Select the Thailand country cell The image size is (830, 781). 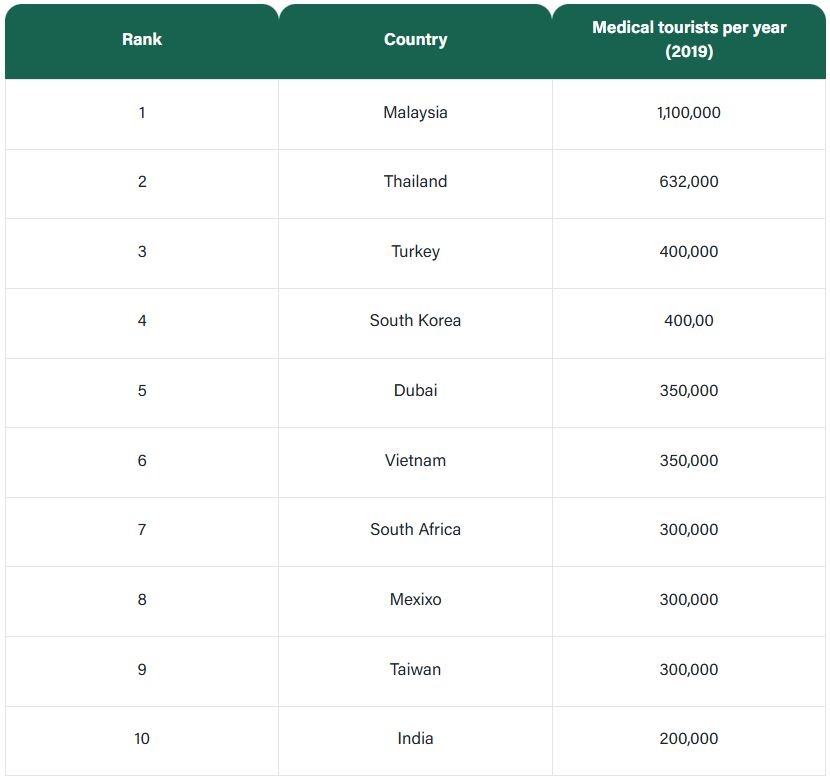point(415,182)
